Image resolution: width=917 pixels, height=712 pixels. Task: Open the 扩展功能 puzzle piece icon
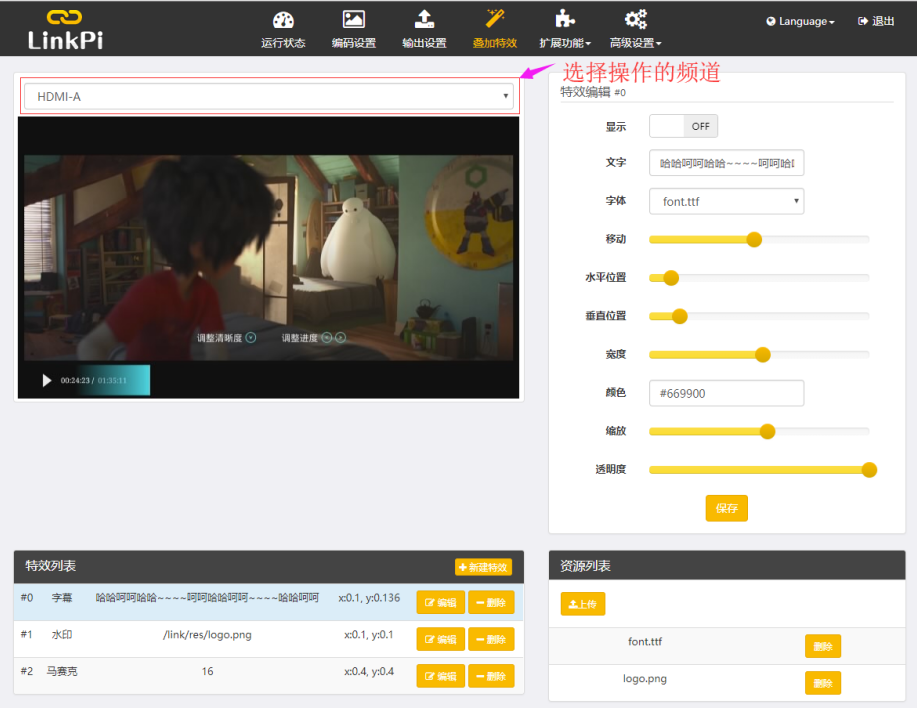564,19
